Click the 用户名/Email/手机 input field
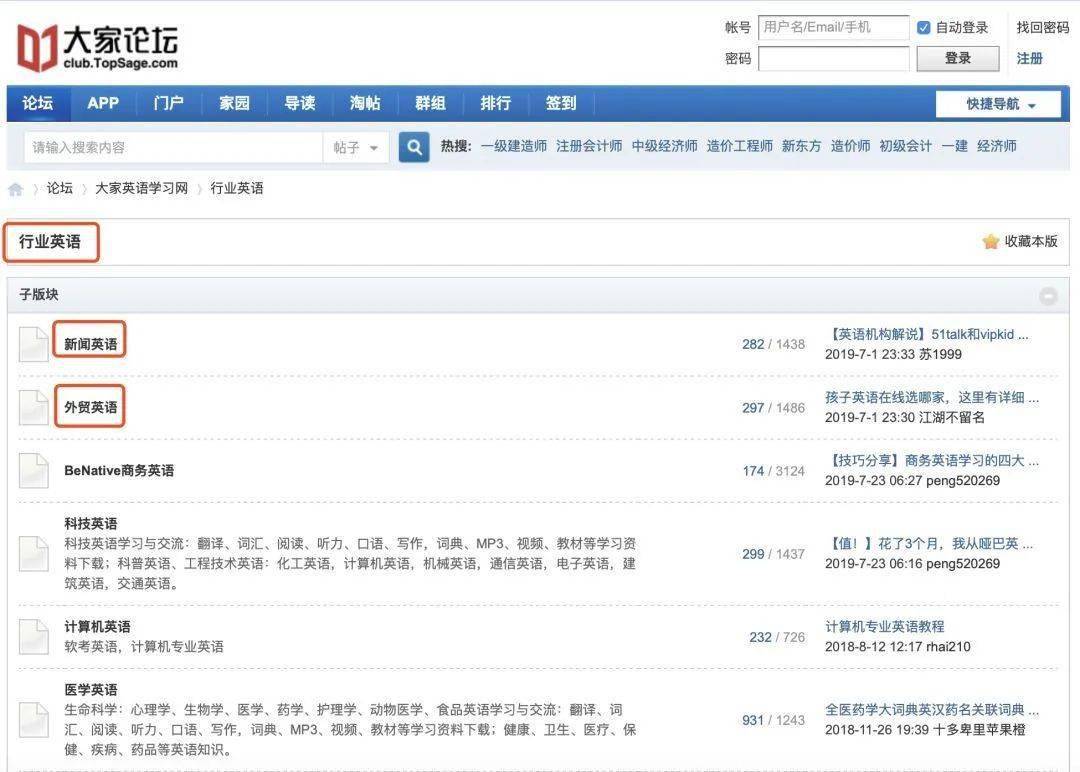 [x=833, y=28]
